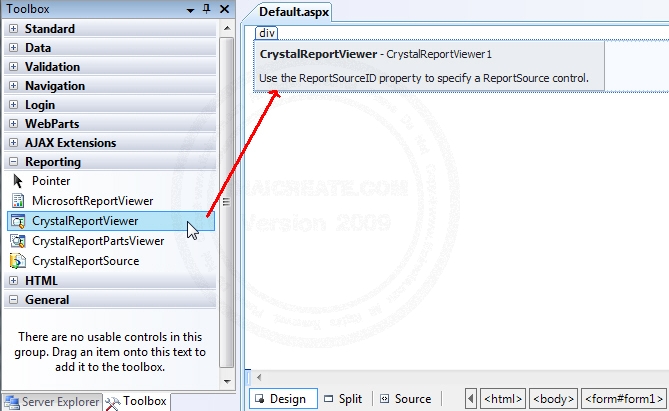Expand the Standard toolbox group
The height and width of the screenshot is (411, 669).
pyautogui.click(x=14, y=29)
